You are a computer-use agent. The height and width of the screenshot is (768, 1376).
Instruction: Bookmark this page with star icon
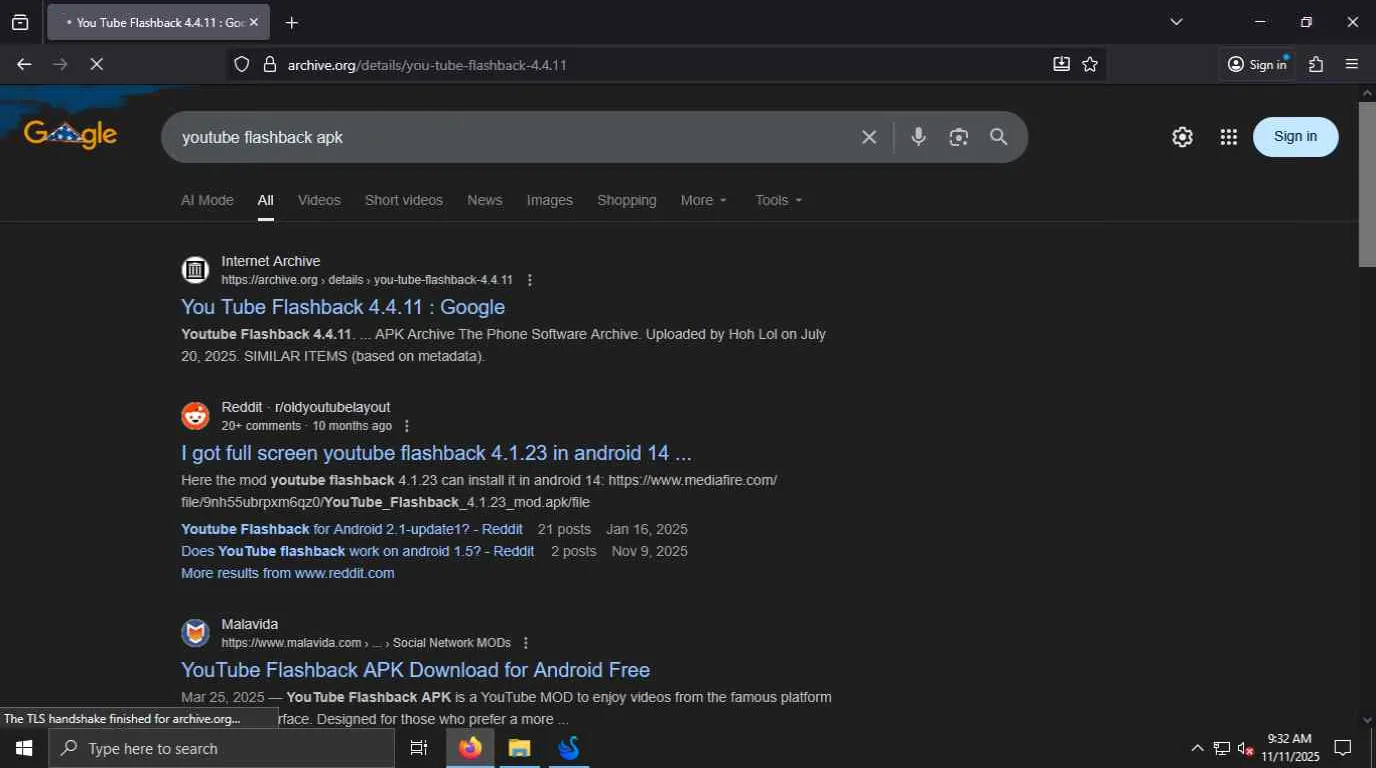(x=1090, y=64)
